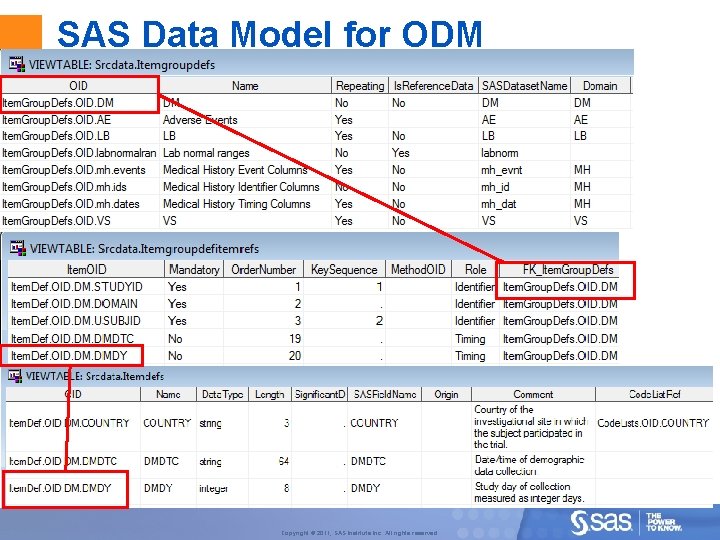The image size is (720, 540).
Task: Select the ItemGroupDefs.OID.labnormalran cell
Action: click(x=79, y=153)
